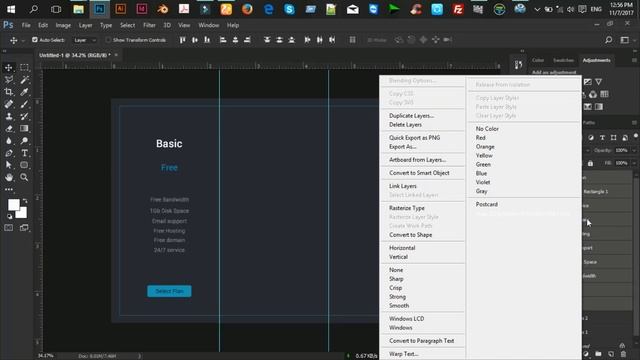Select the Zoom tool
This screenshot has height=360, width=640.
[x=24, y=177]
